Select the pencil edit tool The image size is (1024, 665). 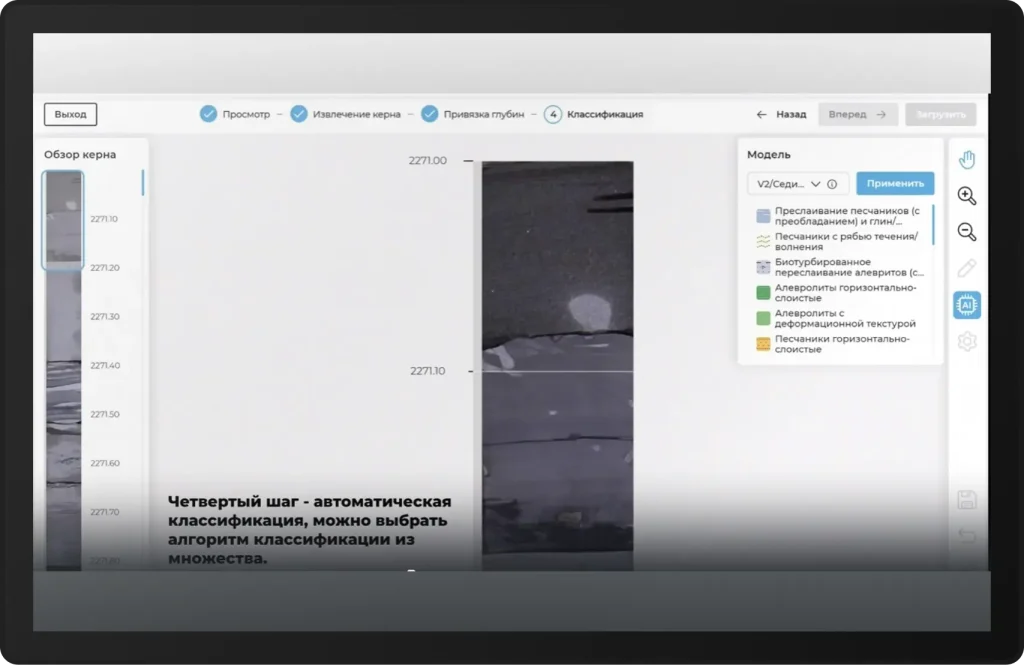(x=966, y=268)
